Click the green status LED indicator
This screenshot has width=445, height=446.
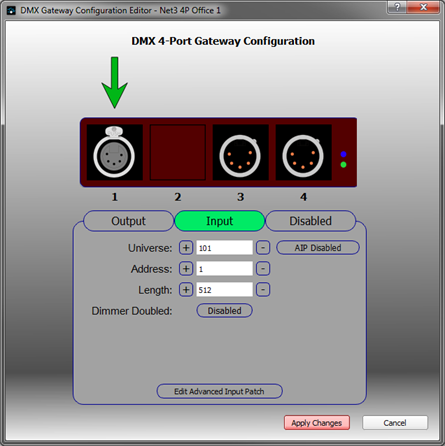343,165
